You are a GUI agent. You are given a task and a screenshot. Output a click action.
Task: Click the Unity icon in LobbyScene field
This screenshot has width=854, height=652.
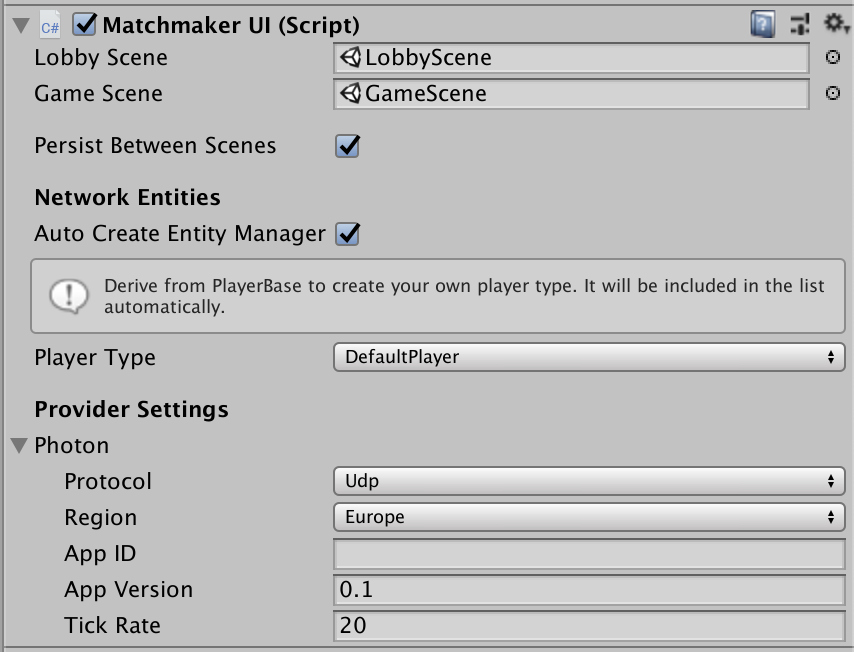click(351, 57)
